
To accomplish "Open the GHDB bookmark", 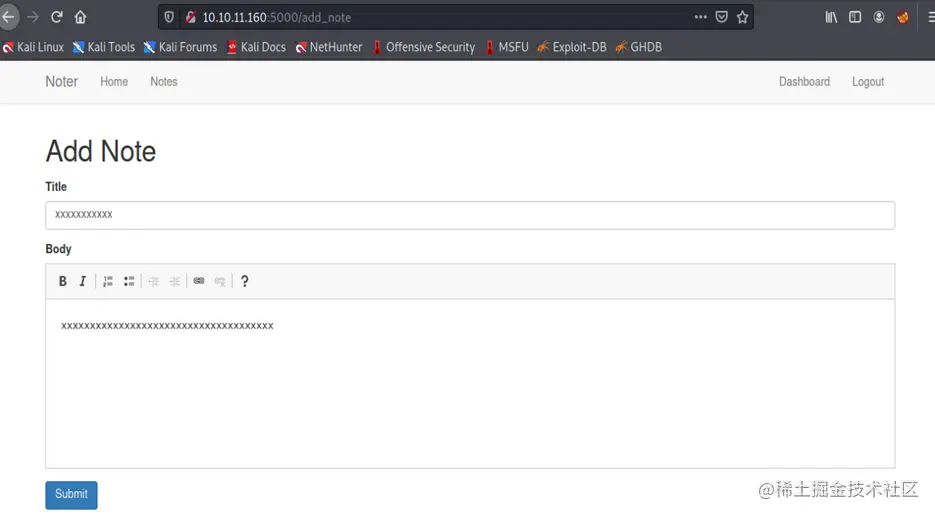I will (x=639, y=47).
